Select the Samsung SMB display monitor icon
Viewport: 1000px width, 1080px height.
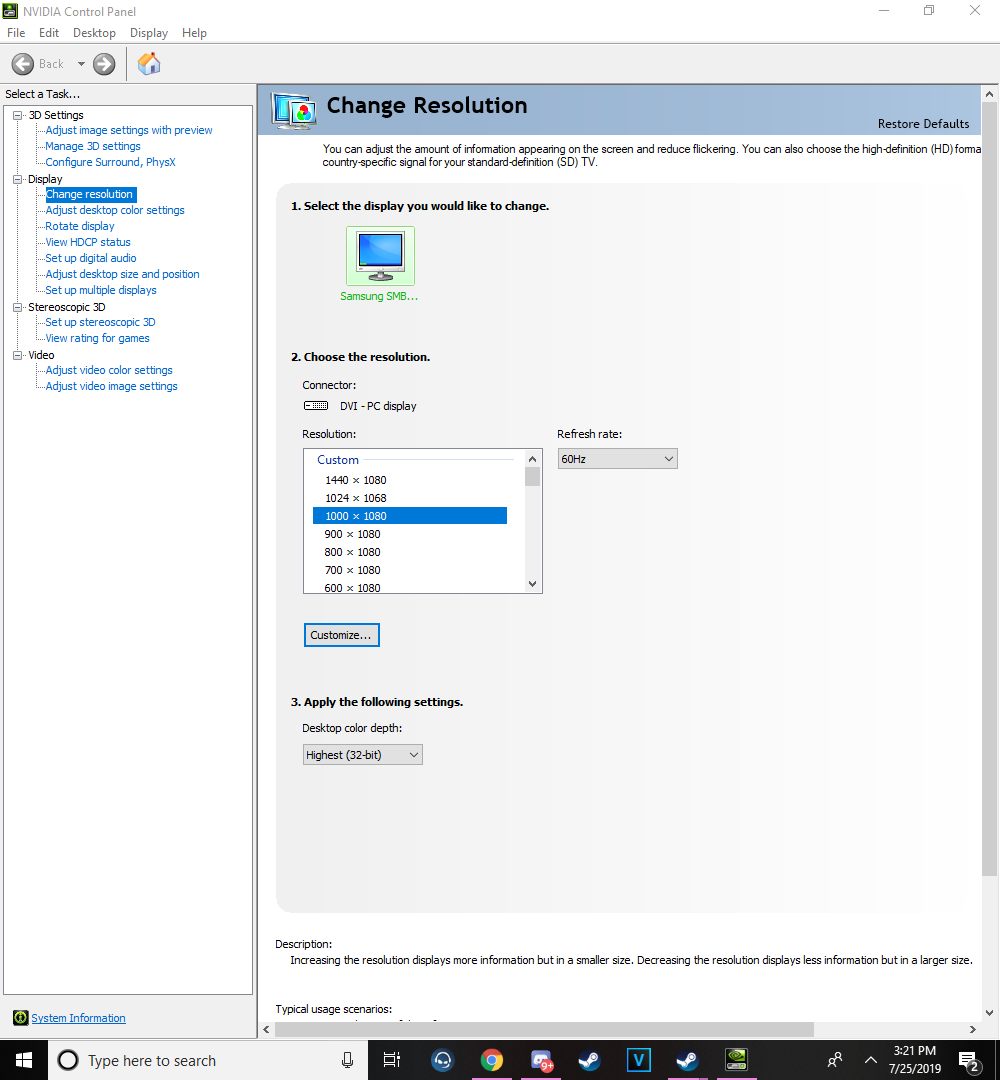coord(380,256)
